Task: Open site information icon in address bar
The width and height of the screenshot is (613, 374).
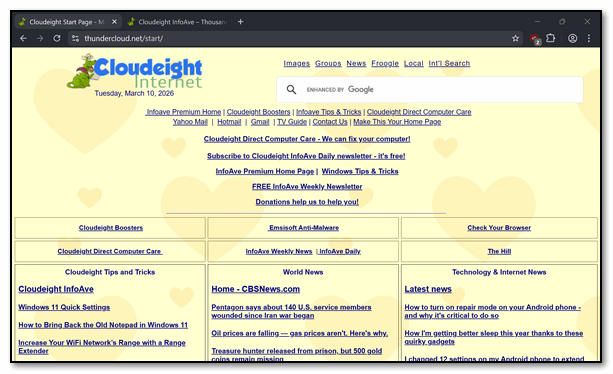Action: [x=75, y=38]
